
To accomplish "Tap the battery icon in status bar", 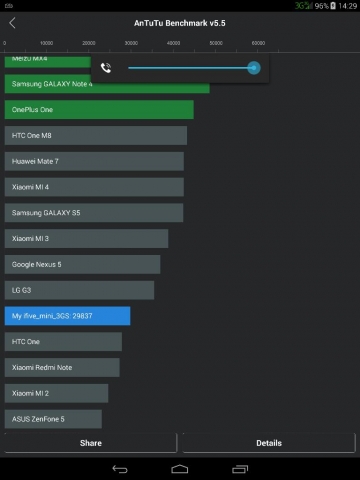I will [333, 6].
